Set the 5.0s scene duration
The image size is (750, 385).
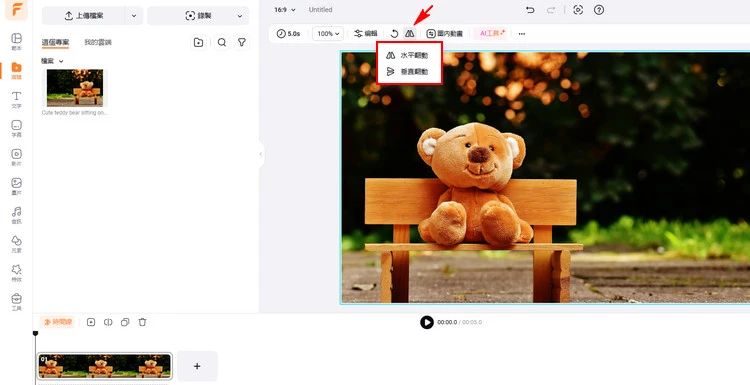[x=288, y=33]
